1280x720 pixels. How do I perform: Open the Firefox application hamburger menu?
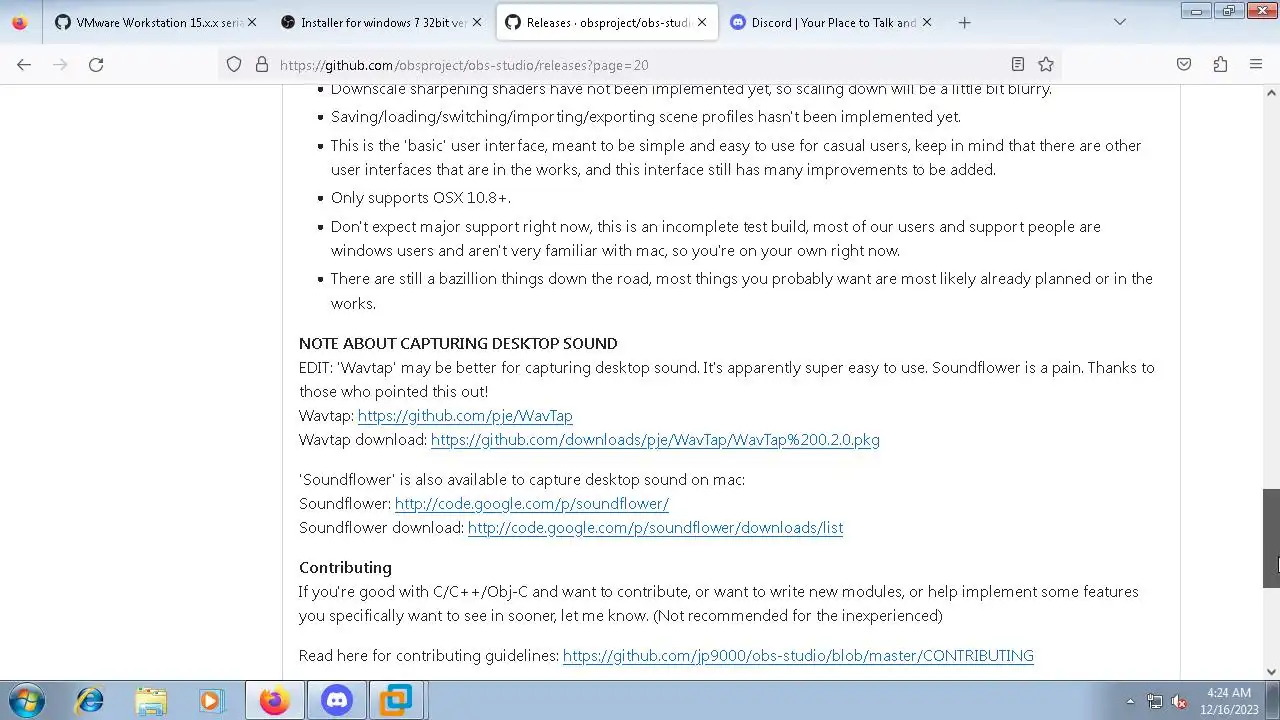pos(1256,64)
